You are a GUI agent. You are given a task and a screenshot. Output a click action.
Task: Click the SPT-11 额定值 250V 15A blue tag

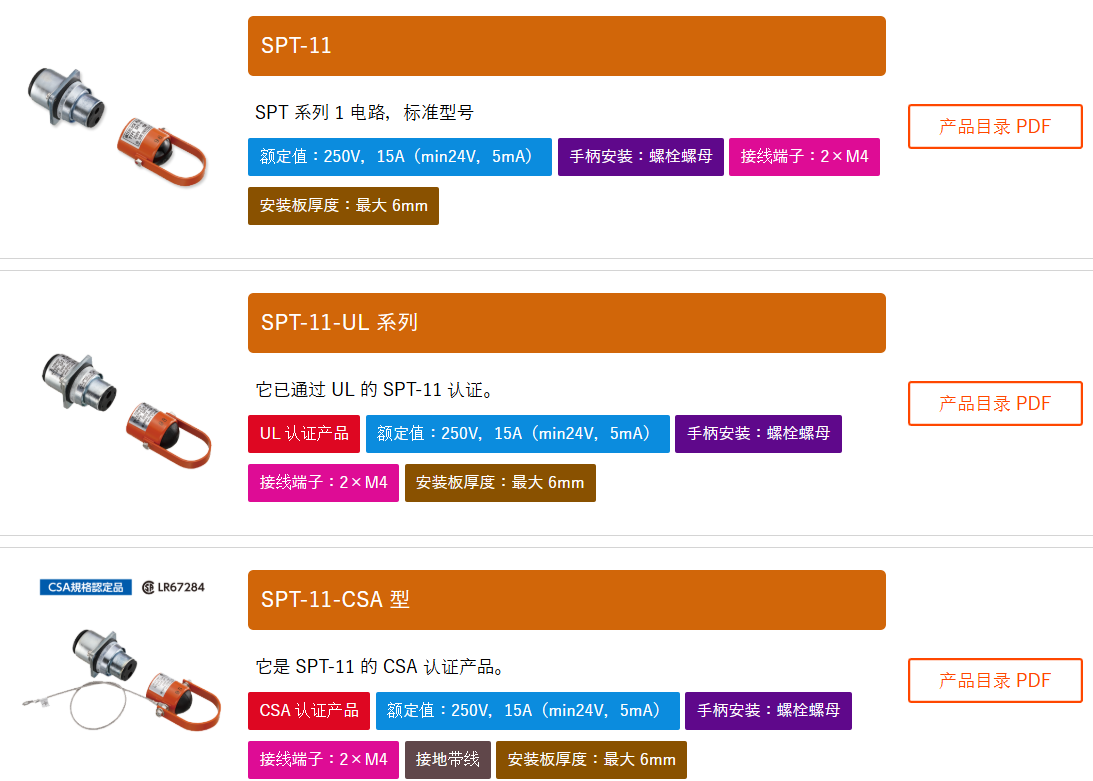pos(399,157)
